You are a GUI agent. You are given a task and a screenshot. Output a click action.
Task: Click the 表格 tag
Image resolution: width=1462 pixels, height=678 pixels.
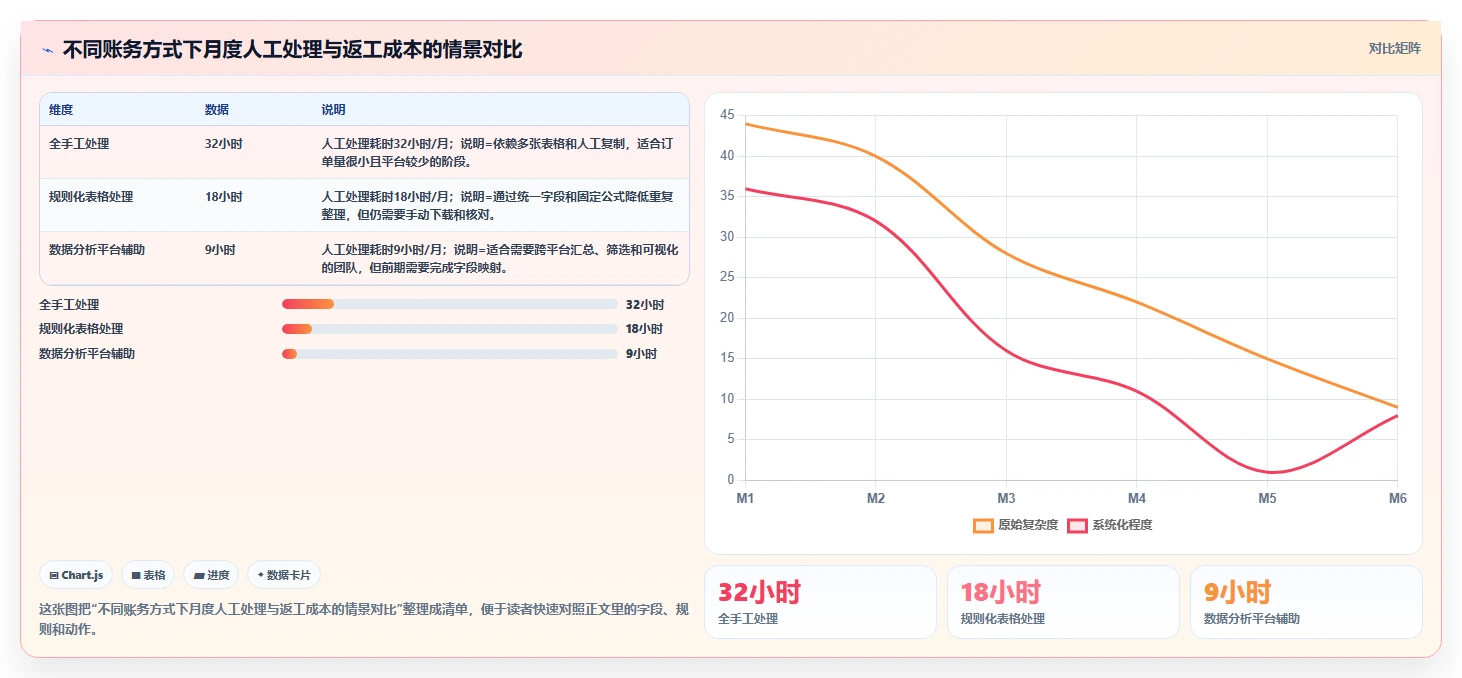tap(148, 575)
